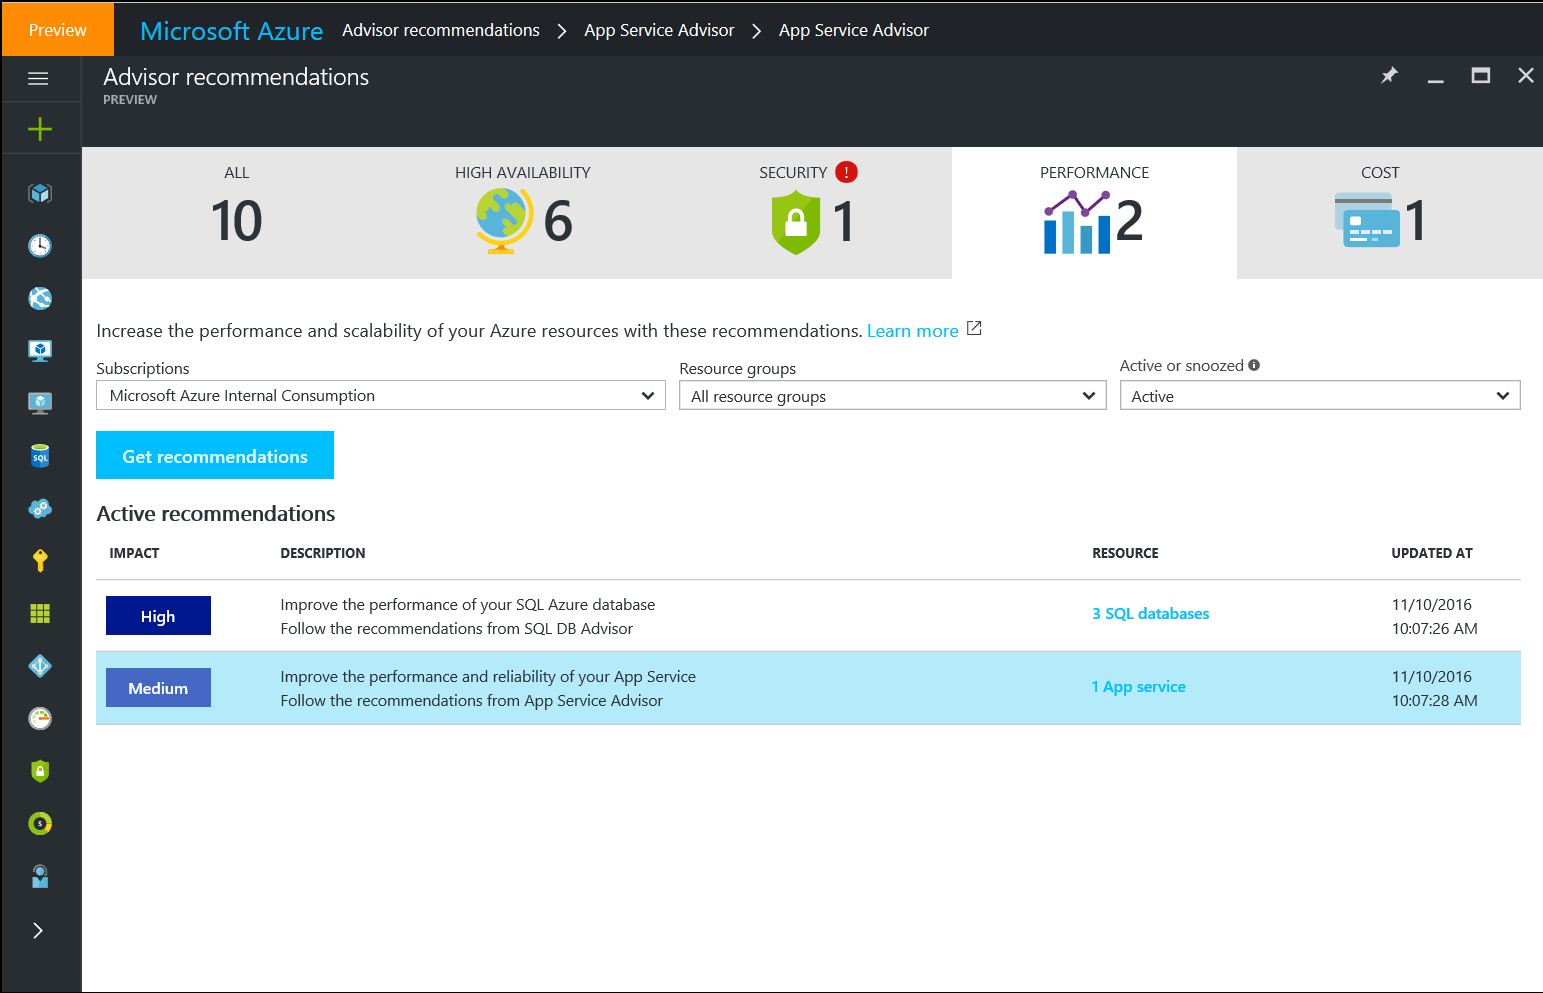Close the Advisor recommendations blade
This screenshot has height=993, width=1543.
[x=1526, y=75]
